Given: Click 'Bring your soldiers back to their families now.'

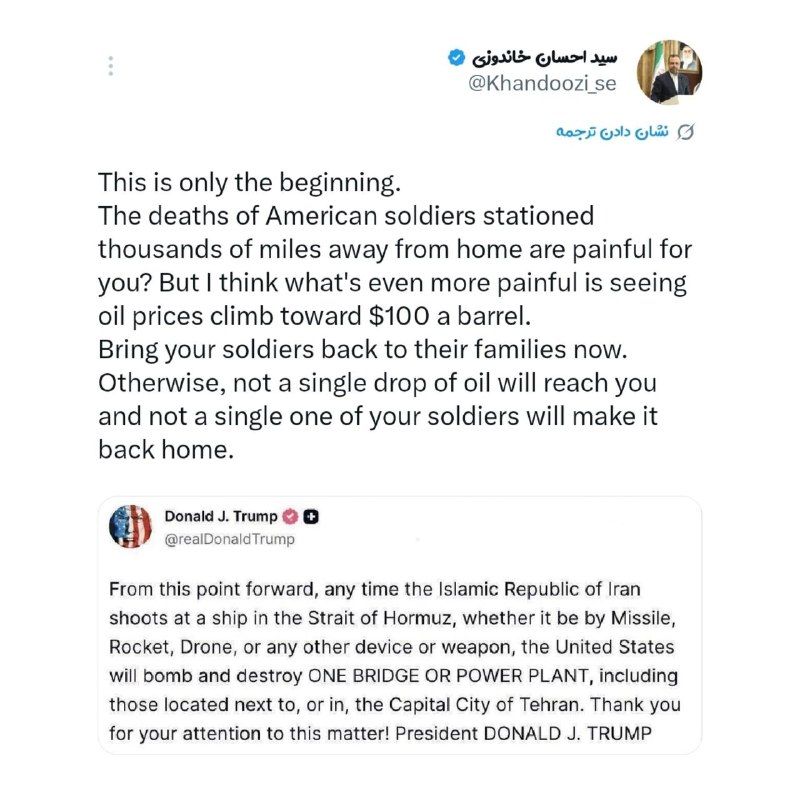Looking at the screenshot, I should click(363, 349).
